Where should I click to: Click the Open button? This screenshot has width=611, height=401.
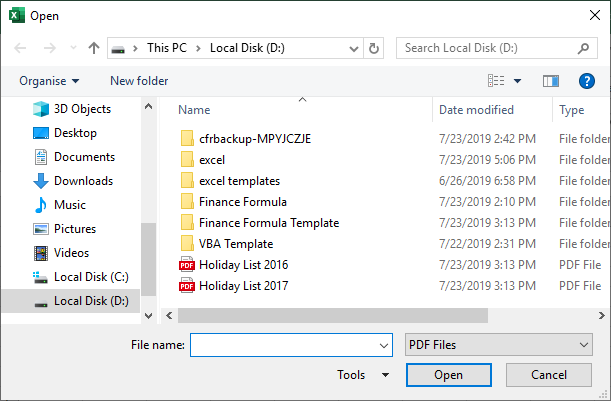448,375
